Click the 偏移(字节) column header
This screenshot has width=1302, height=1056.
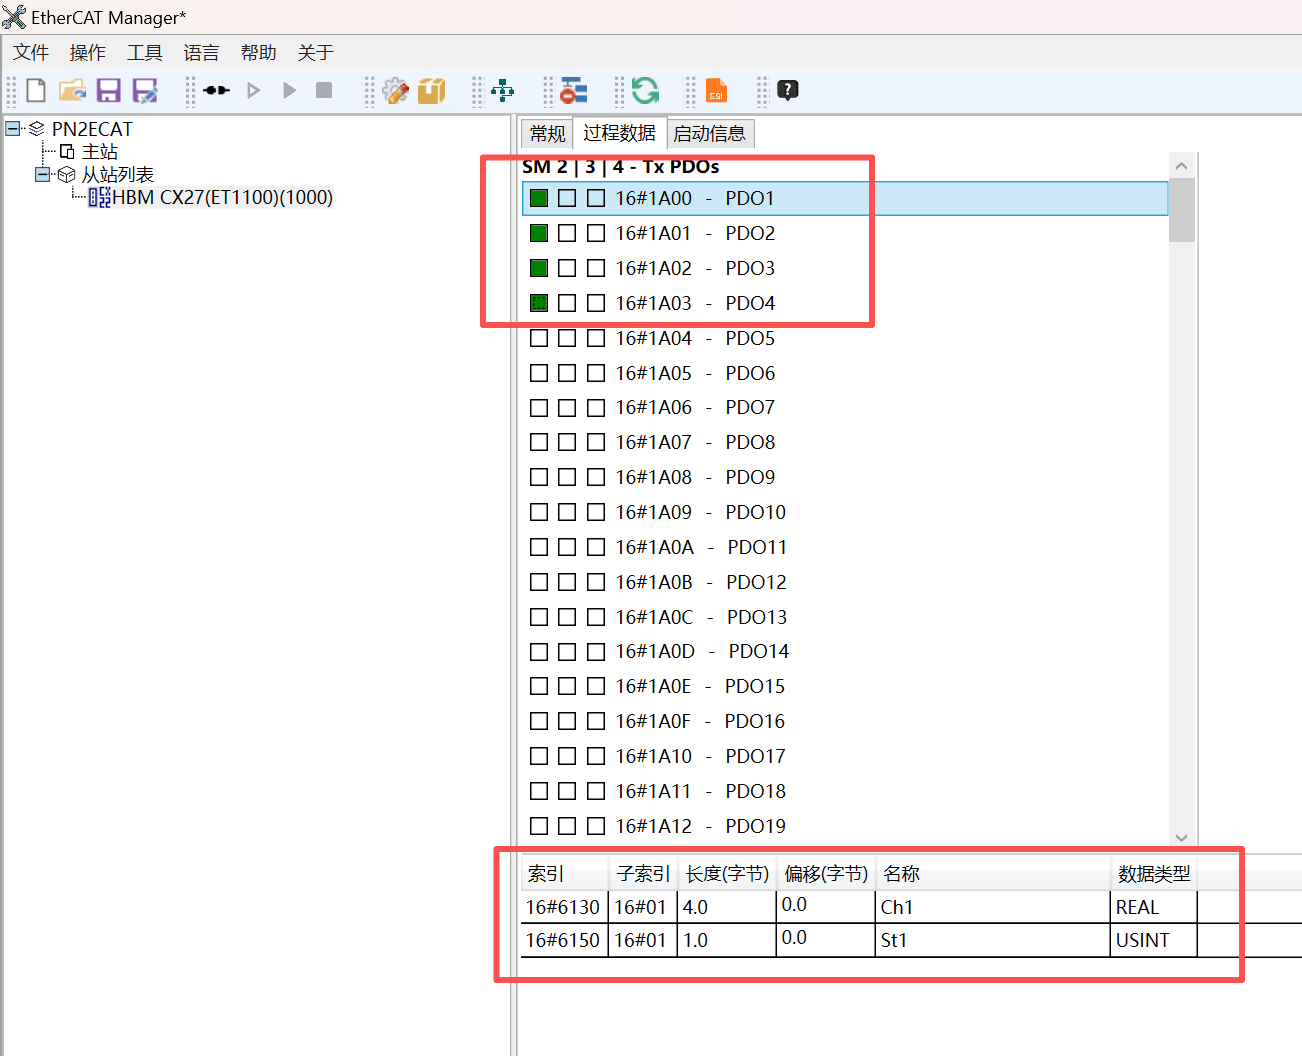tap(826, 874)
